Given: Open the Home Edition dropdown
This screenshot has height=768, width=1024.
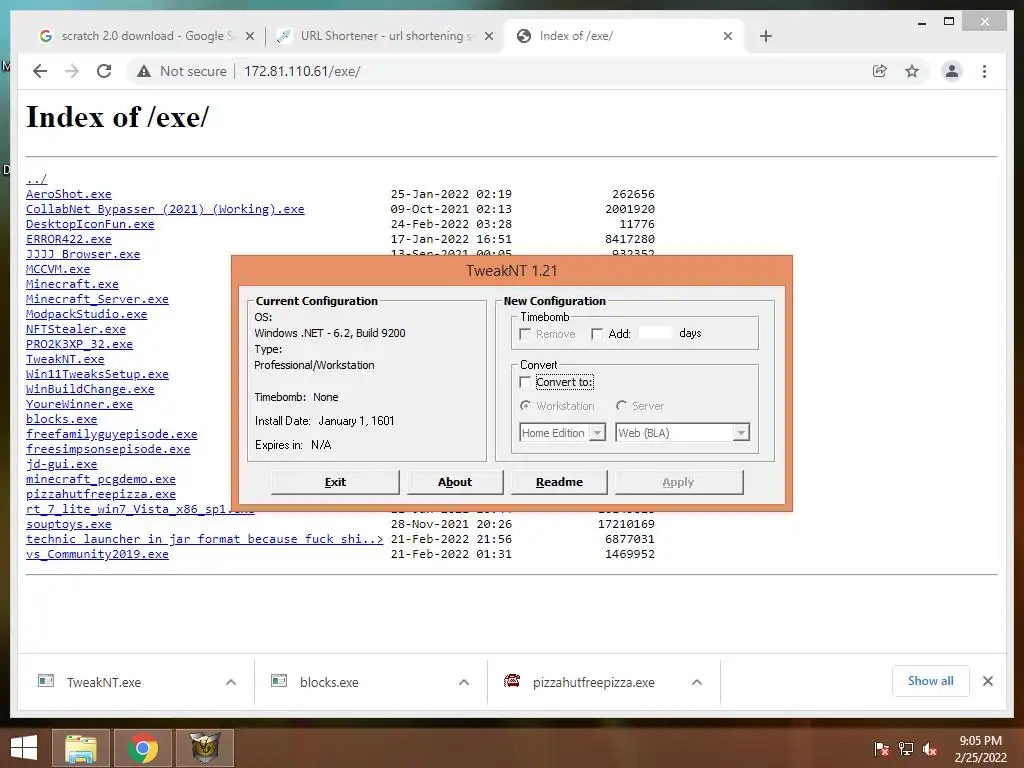Looking at the screenshot, I should 563,432.
